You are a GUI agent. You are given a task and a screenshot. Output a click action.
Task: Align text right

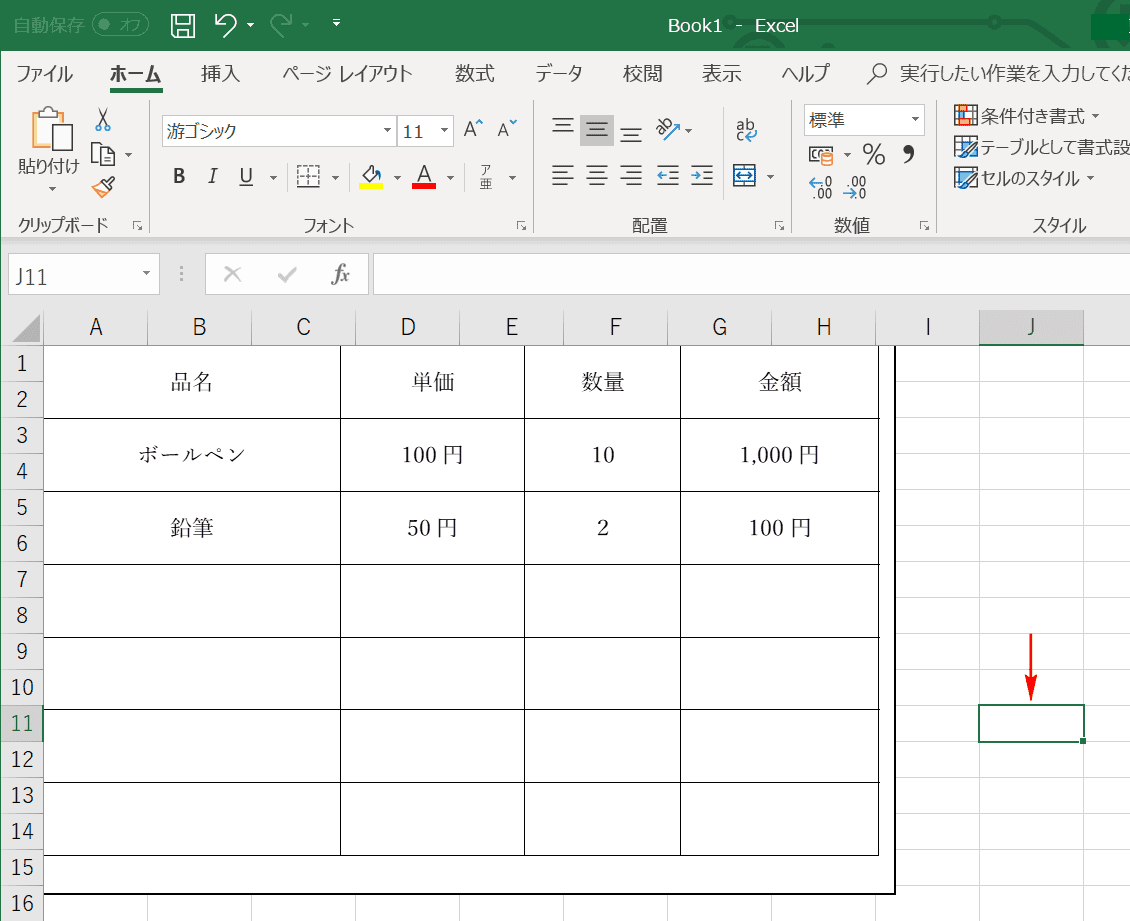click(x=631, y=175)
